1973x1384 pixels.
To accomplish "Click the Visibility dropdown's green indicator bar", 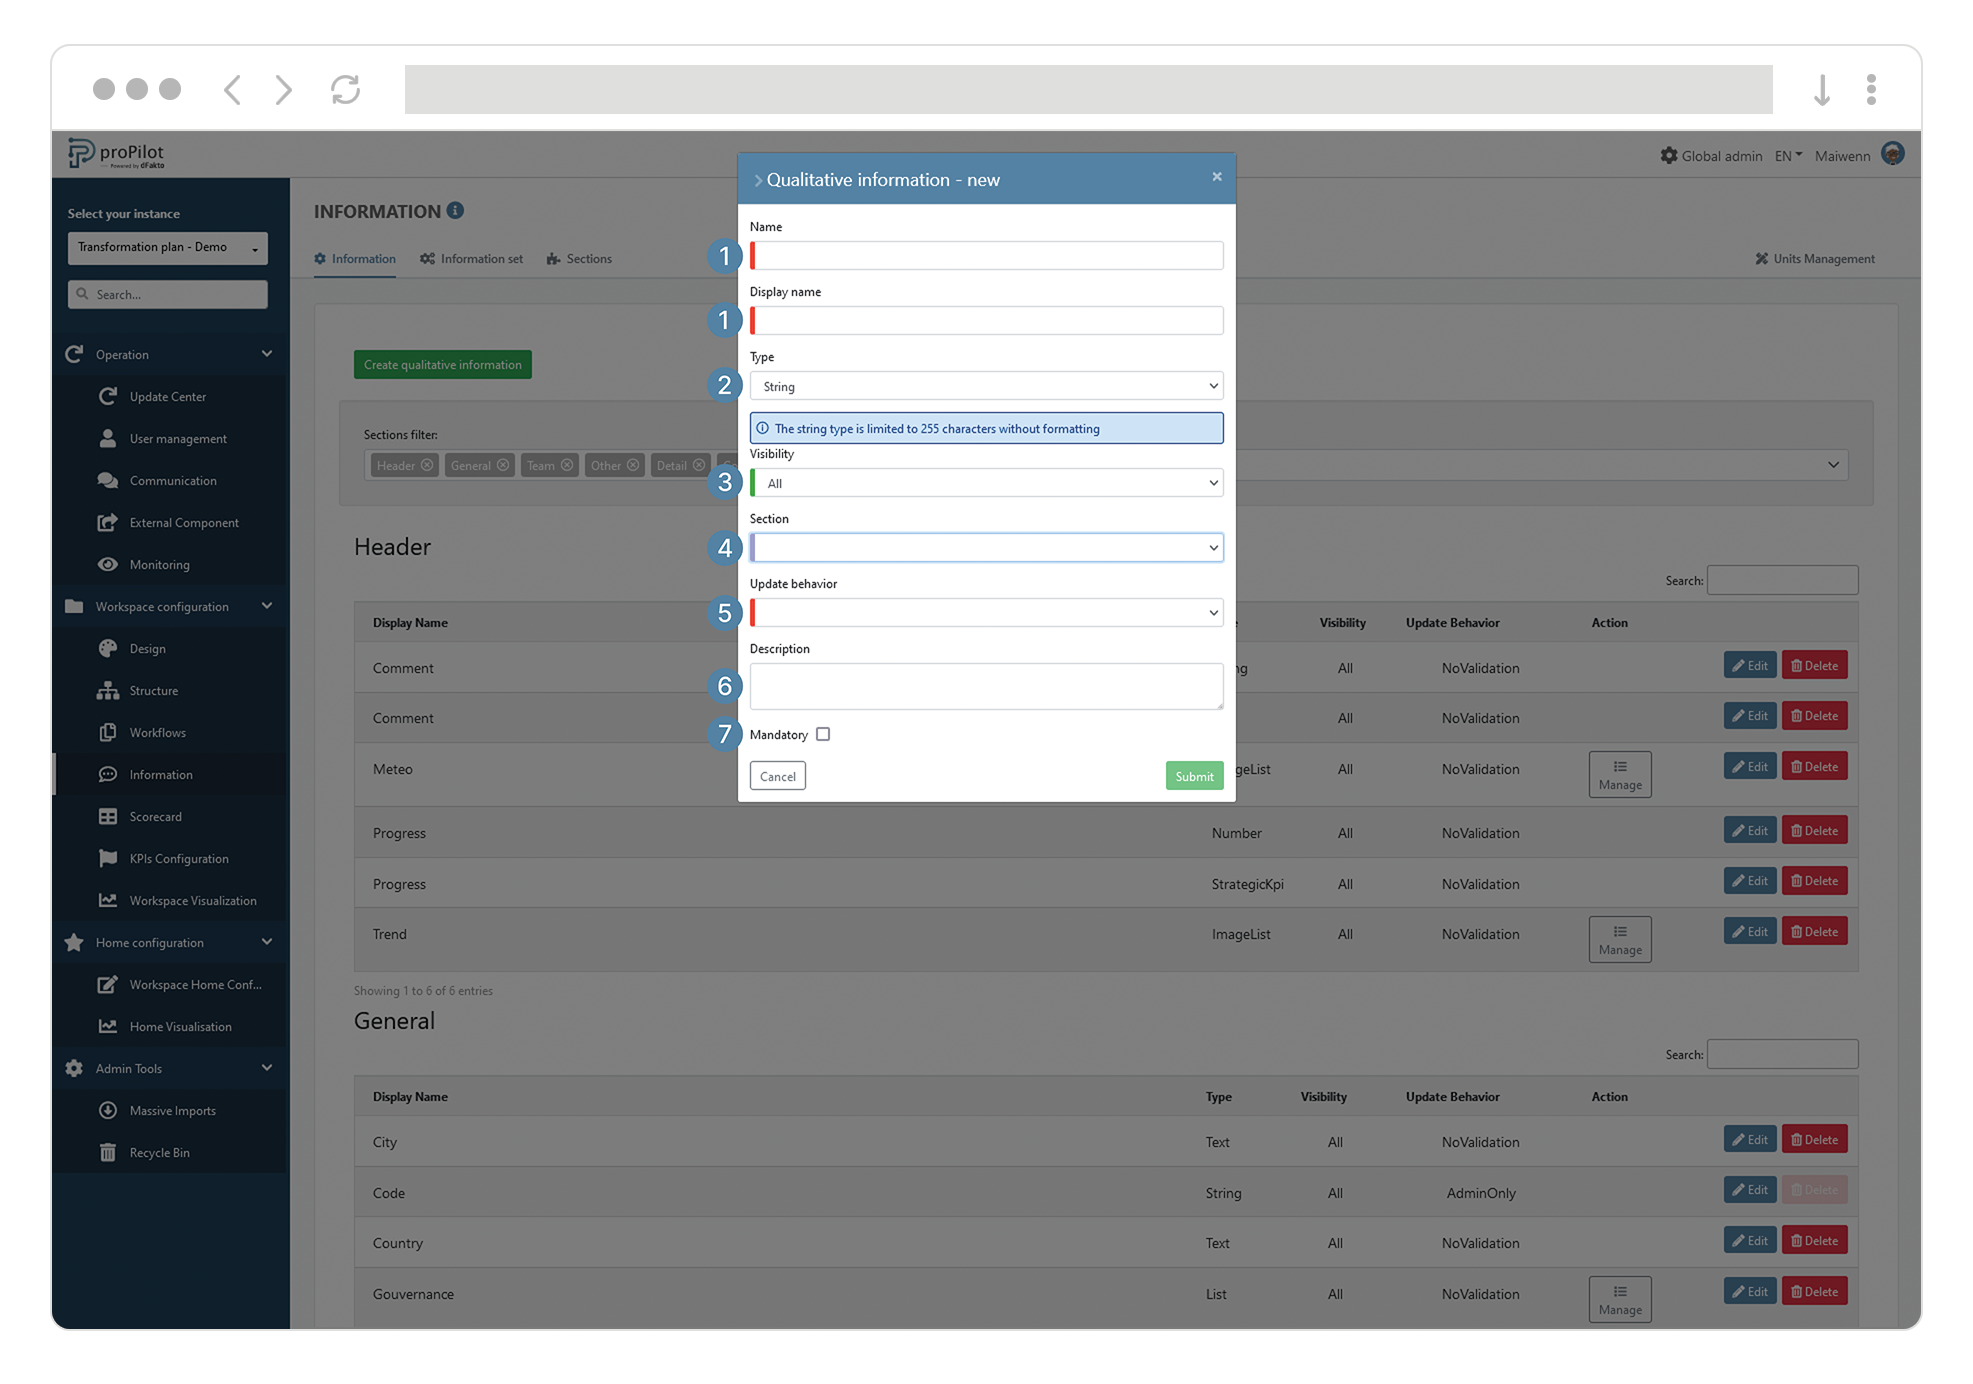I will (x=752, y=482).
